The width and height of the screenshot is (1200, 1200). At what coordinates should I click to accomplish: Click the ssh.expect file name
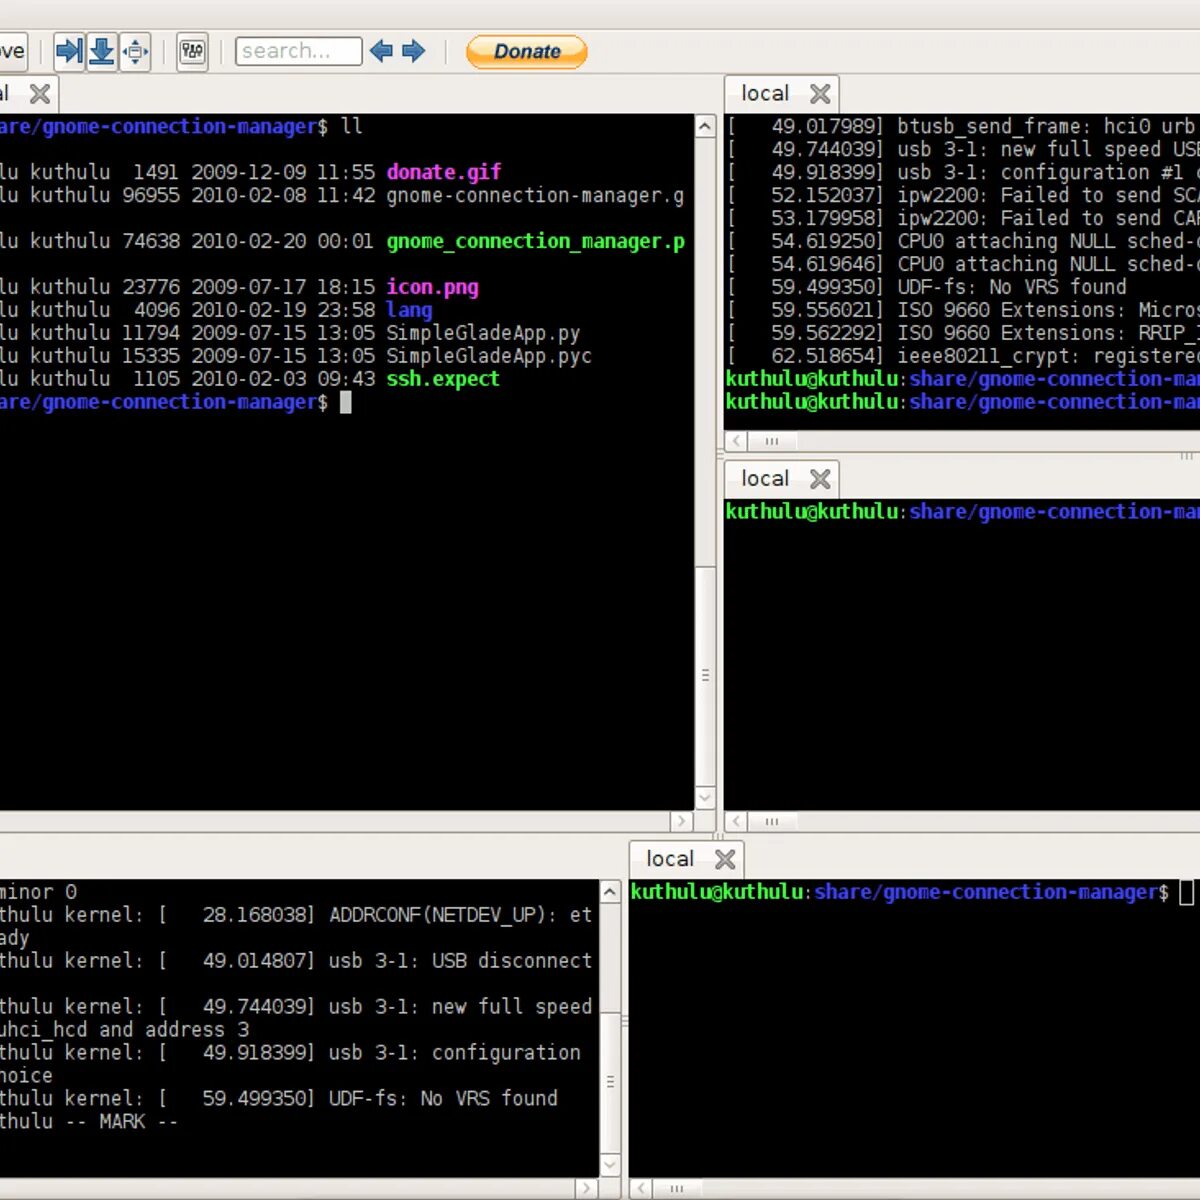[x=443, y=379]
